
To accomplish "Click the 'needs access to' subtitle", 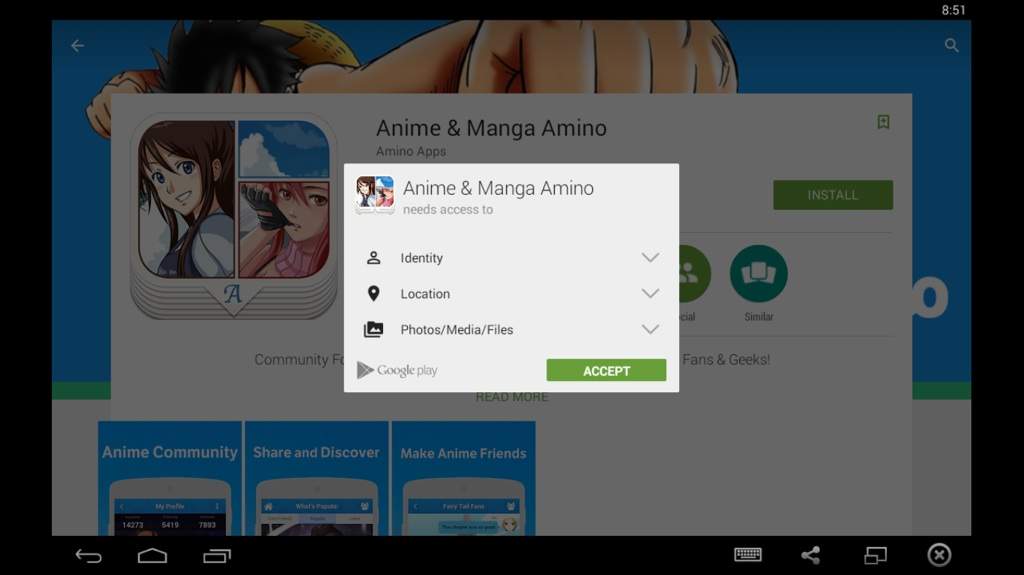I will click(448, 210).
